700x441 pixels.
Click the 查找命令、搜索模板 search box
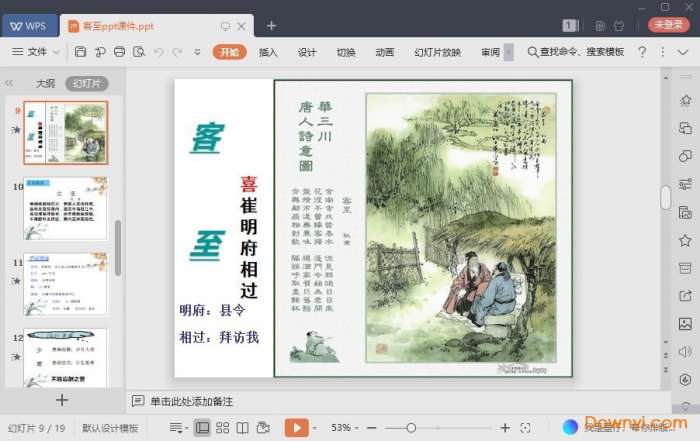tap(575, 52)
